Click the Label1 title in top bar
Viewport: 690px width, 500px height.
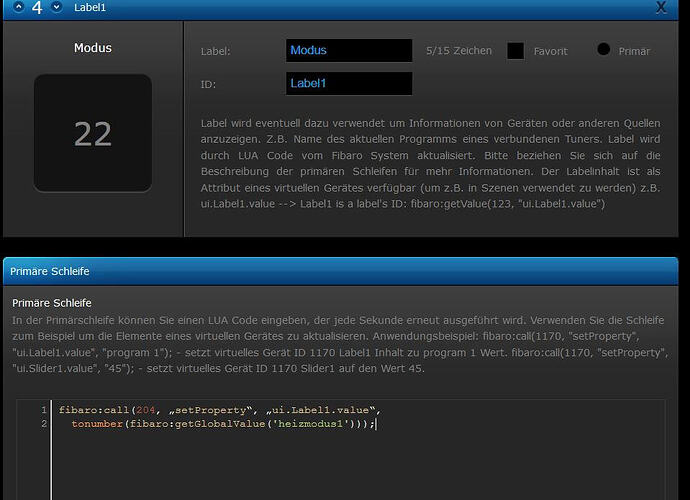pos(90,8)
